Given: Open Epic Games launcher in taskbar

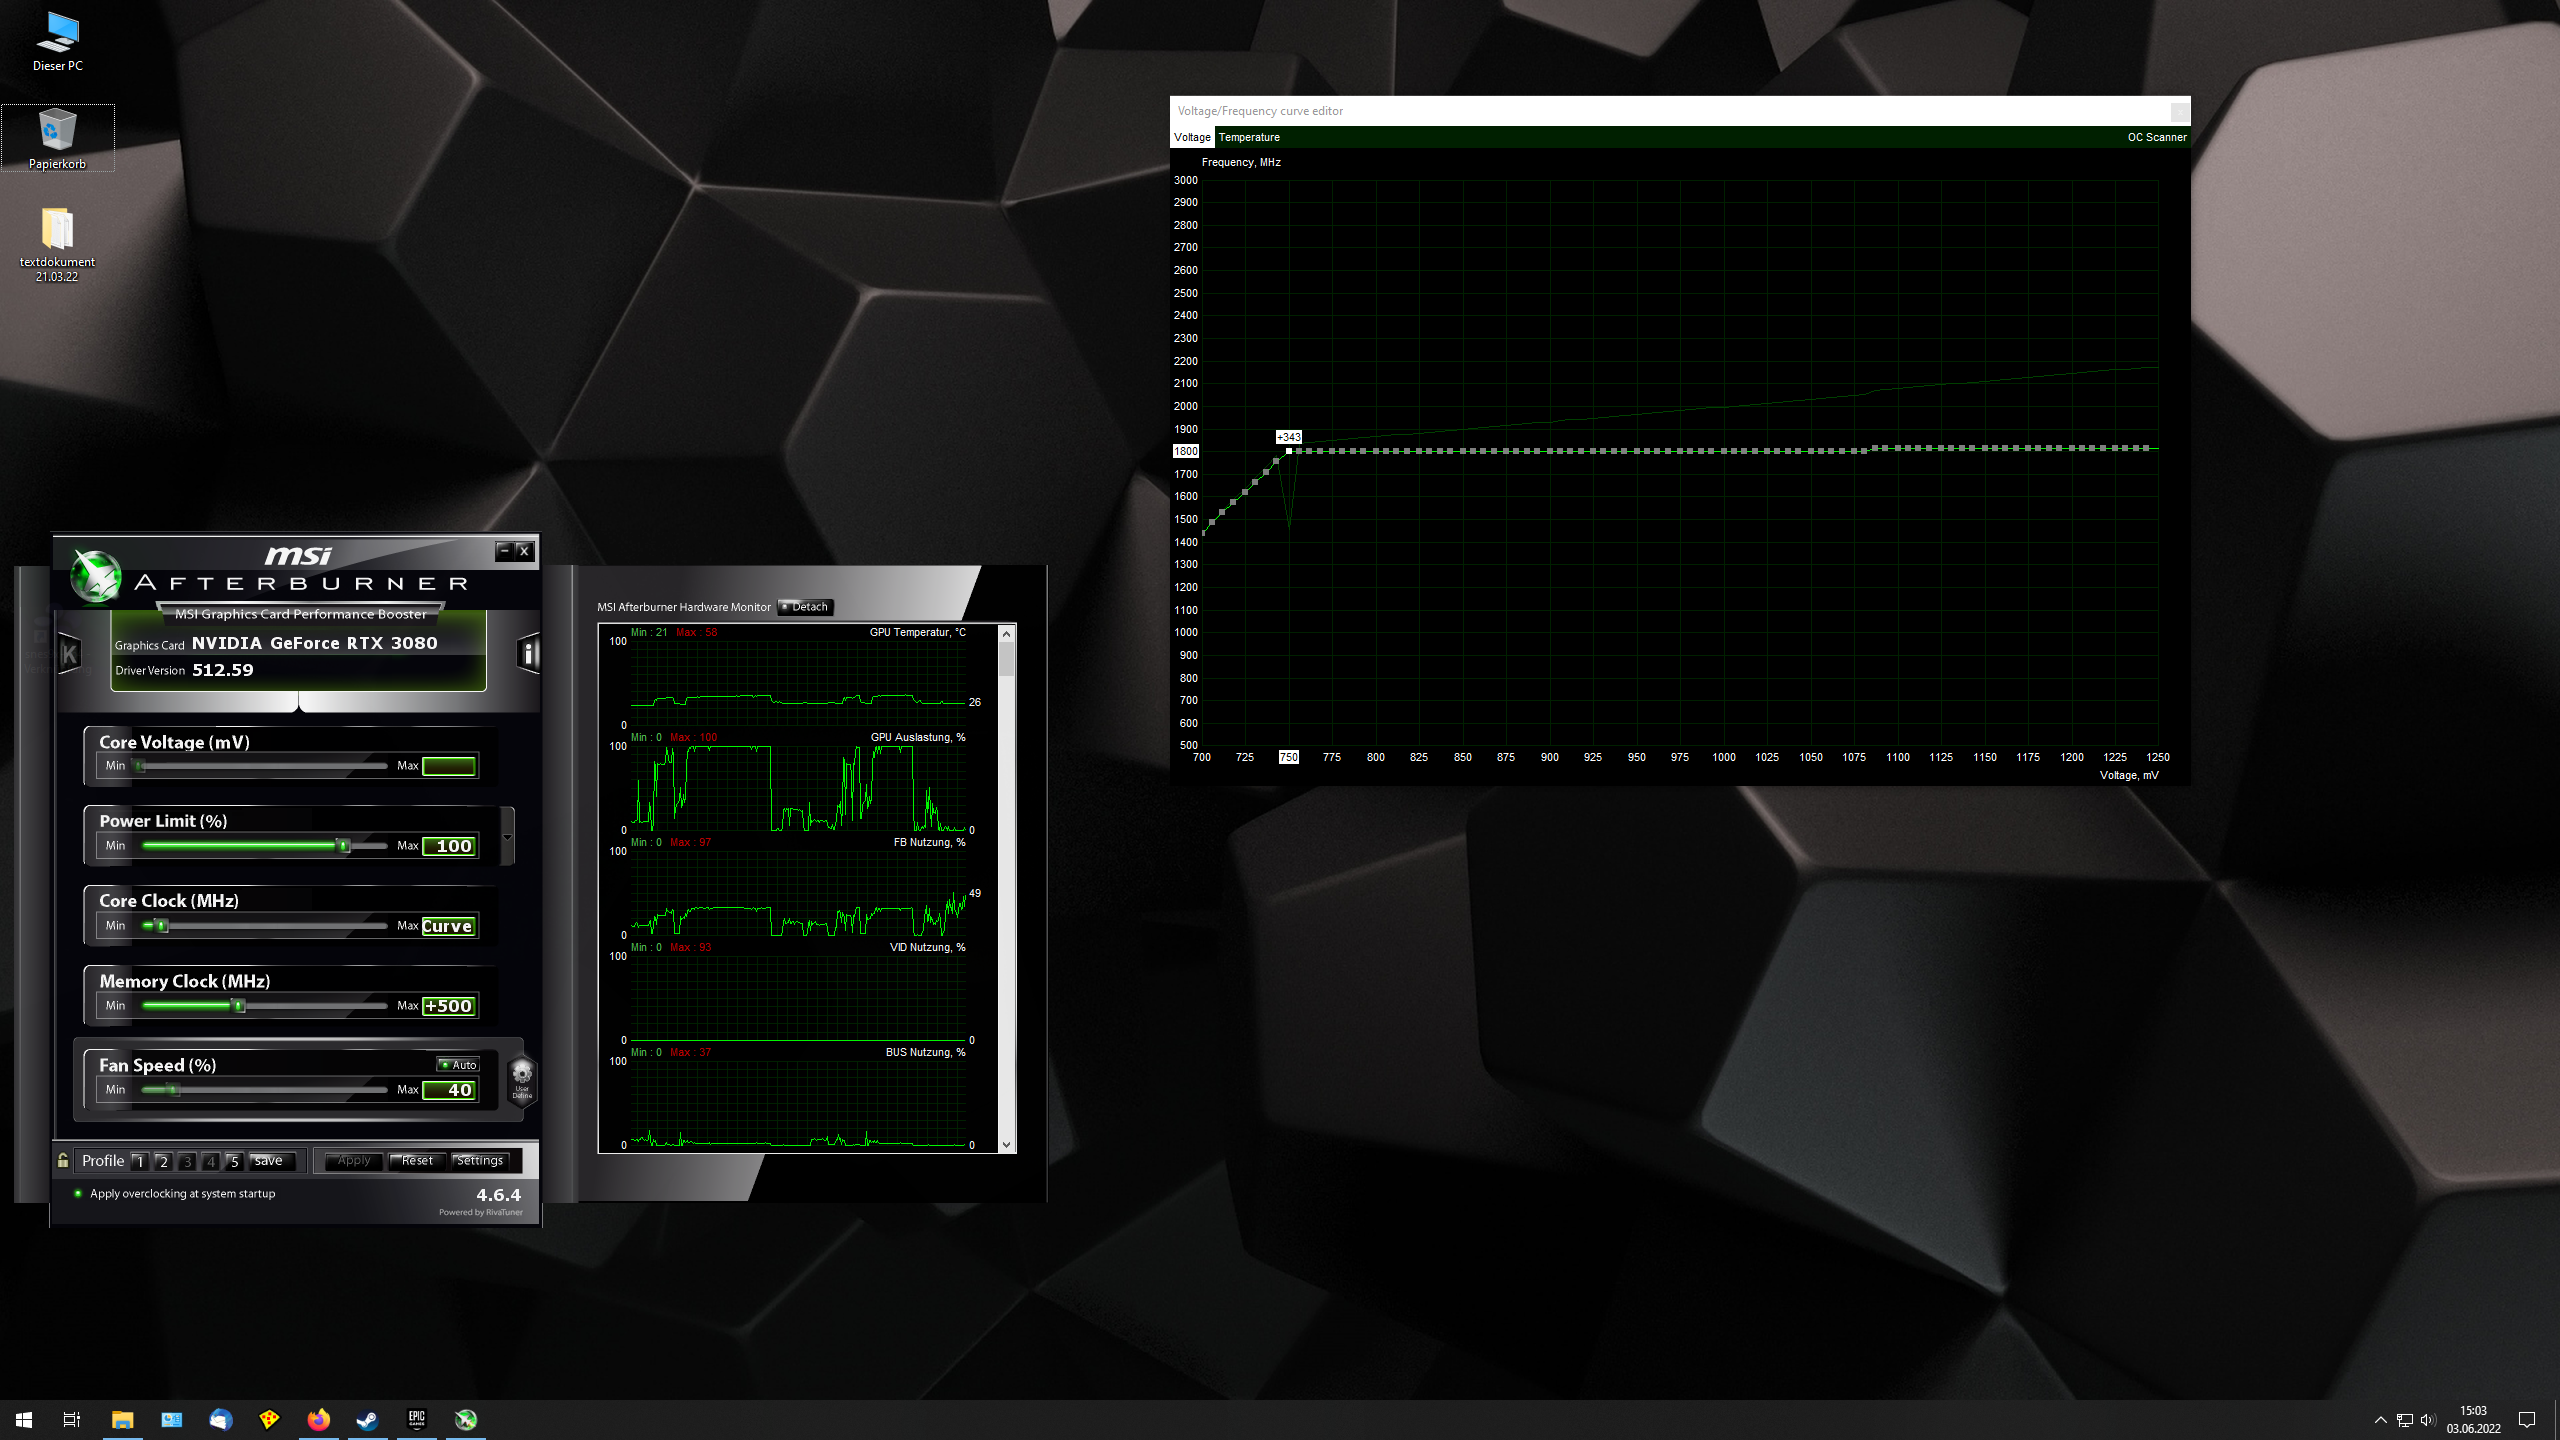Looking at the screenshot, I should pyautogui.click(x=416, y=1419).
